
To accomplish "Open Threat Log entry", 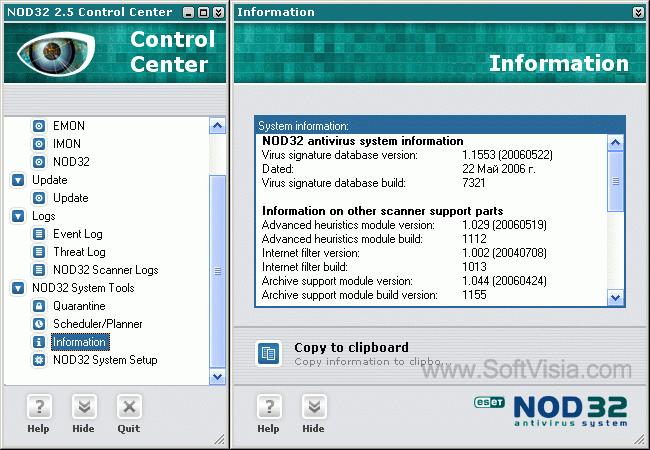I will coord(79,252).
